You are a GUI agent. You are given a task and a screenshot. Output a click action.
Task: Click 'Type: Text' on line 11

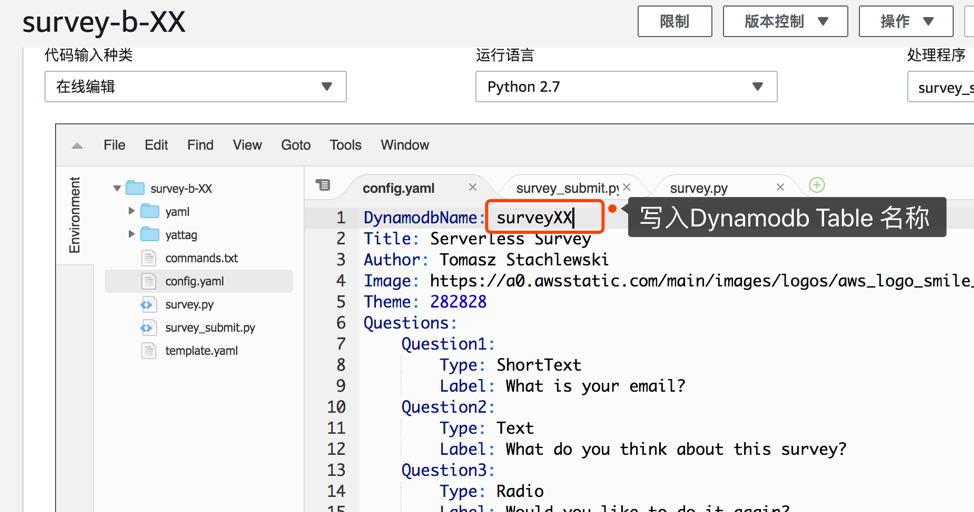pos(486,429)
